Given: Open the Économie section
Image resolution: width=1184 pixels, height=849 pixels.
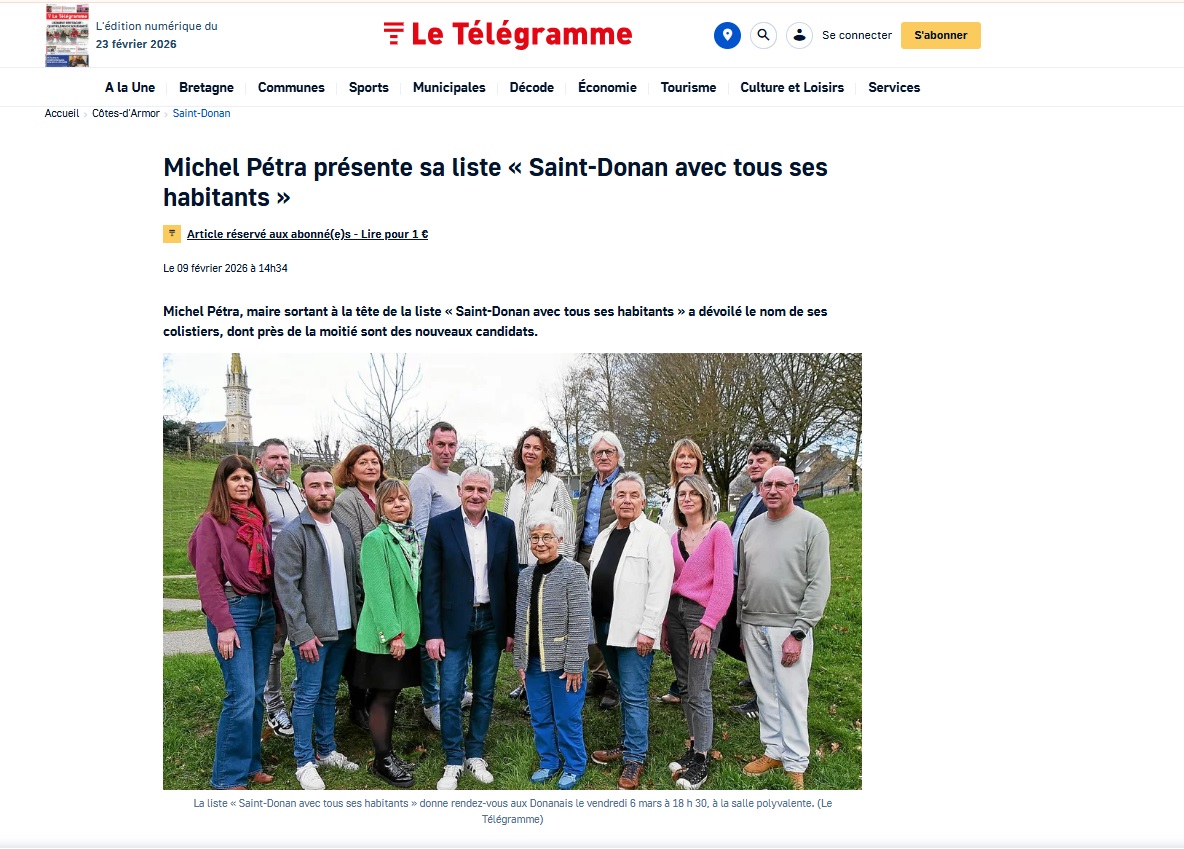Looking at the screenshot, I should click(x=607, y=88).
